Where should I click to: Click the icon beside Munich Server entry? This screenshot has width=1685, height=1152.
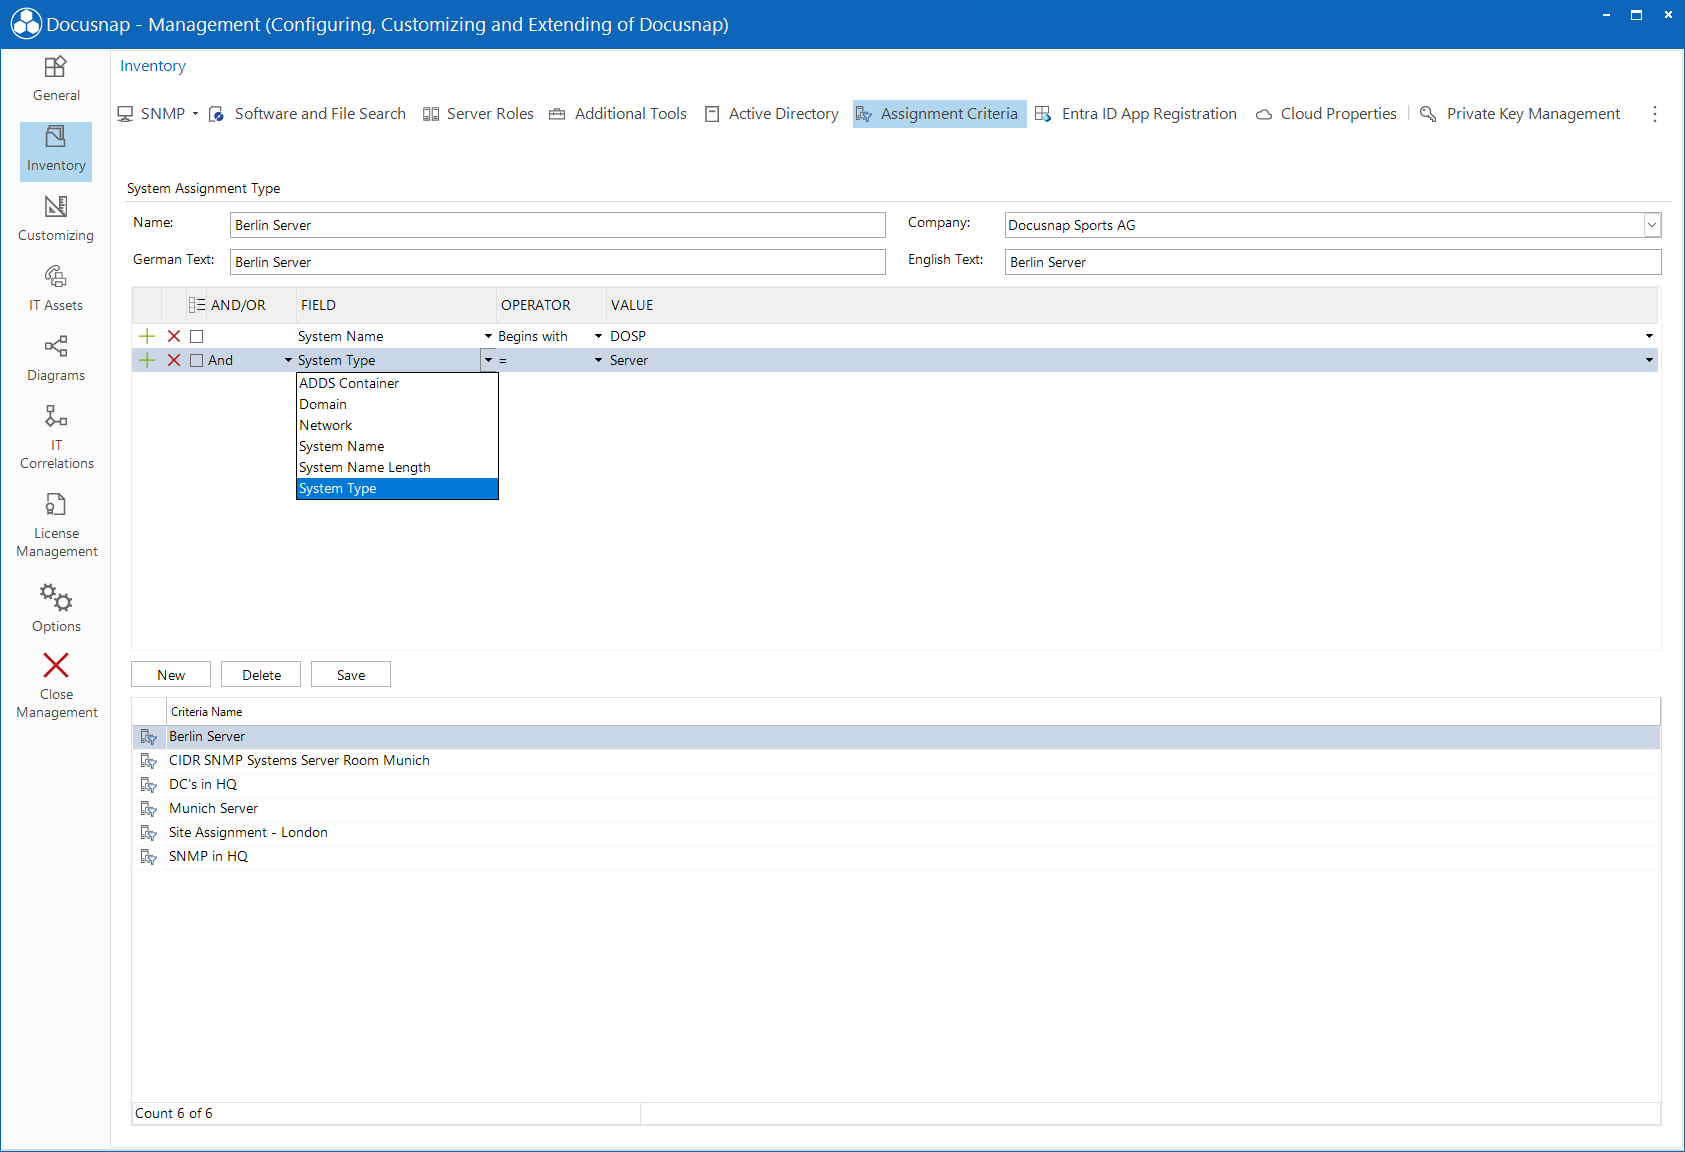(149, 808)
